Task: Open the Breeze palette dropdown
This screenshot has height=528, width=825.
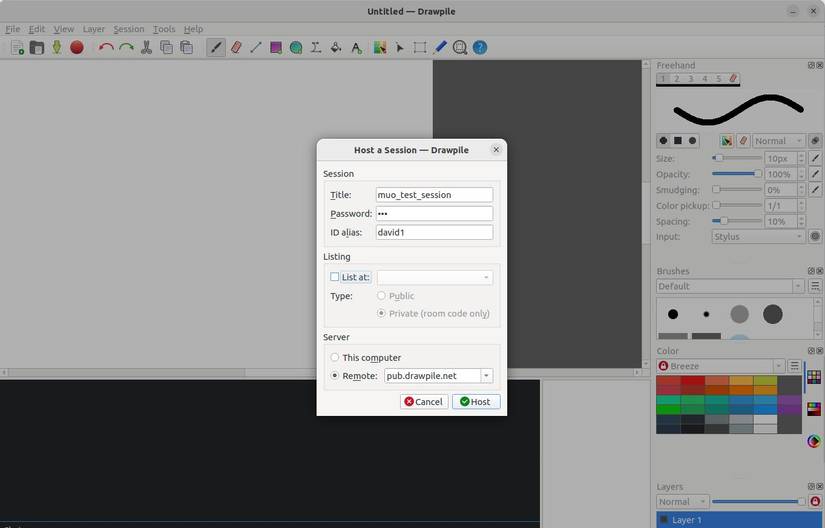Action: (720, 366)
